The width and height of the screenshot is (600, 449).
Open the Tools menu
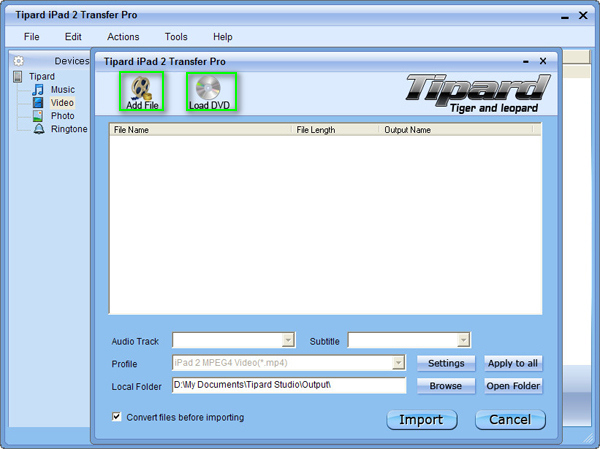(x=176, y=37)
